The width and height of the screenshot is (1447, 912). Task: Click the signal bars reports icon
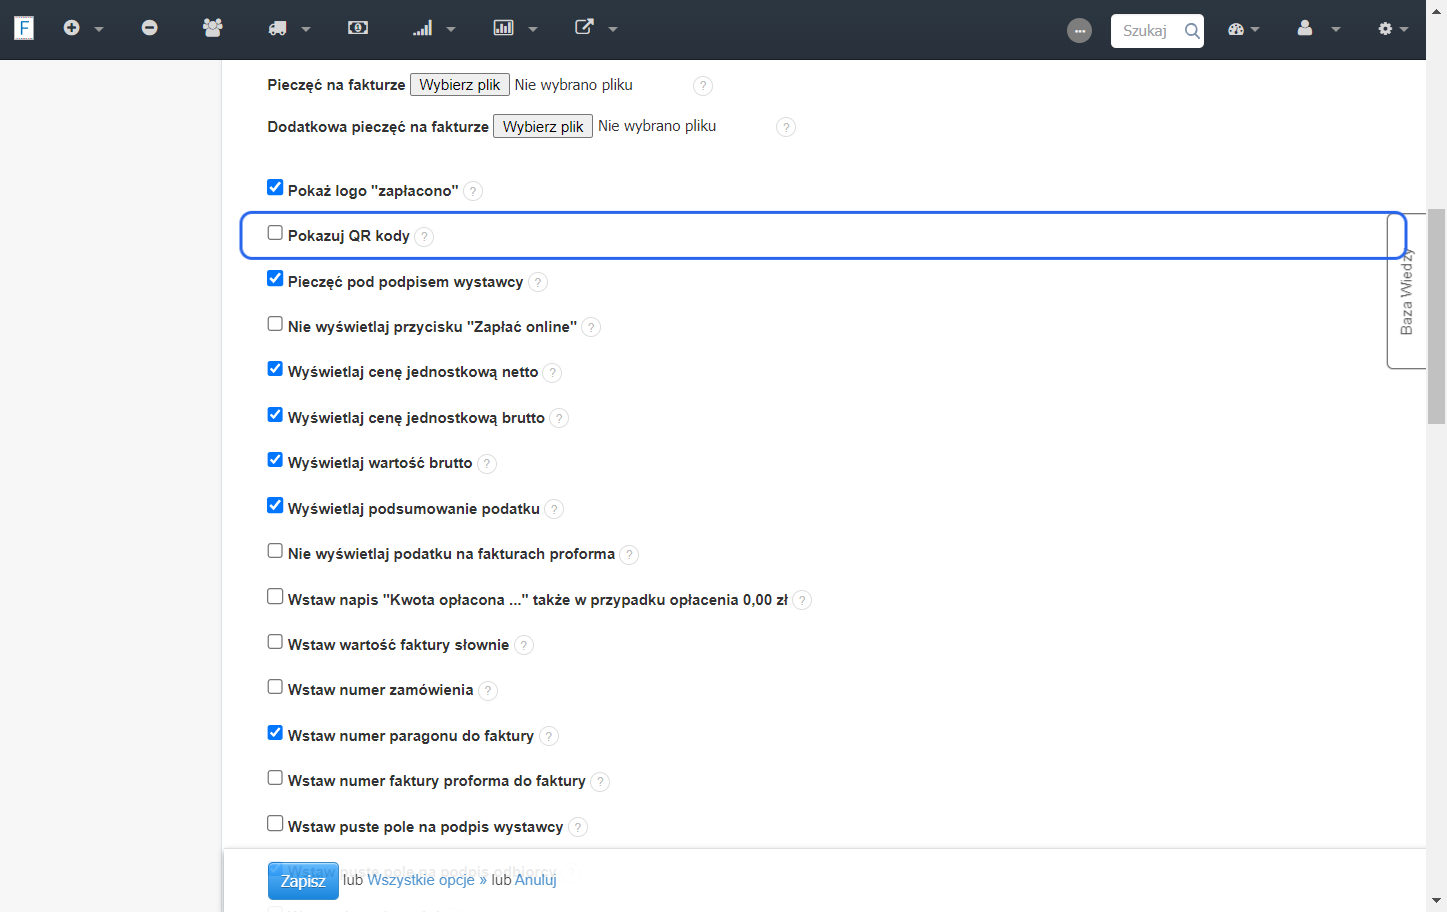[423, 28]
